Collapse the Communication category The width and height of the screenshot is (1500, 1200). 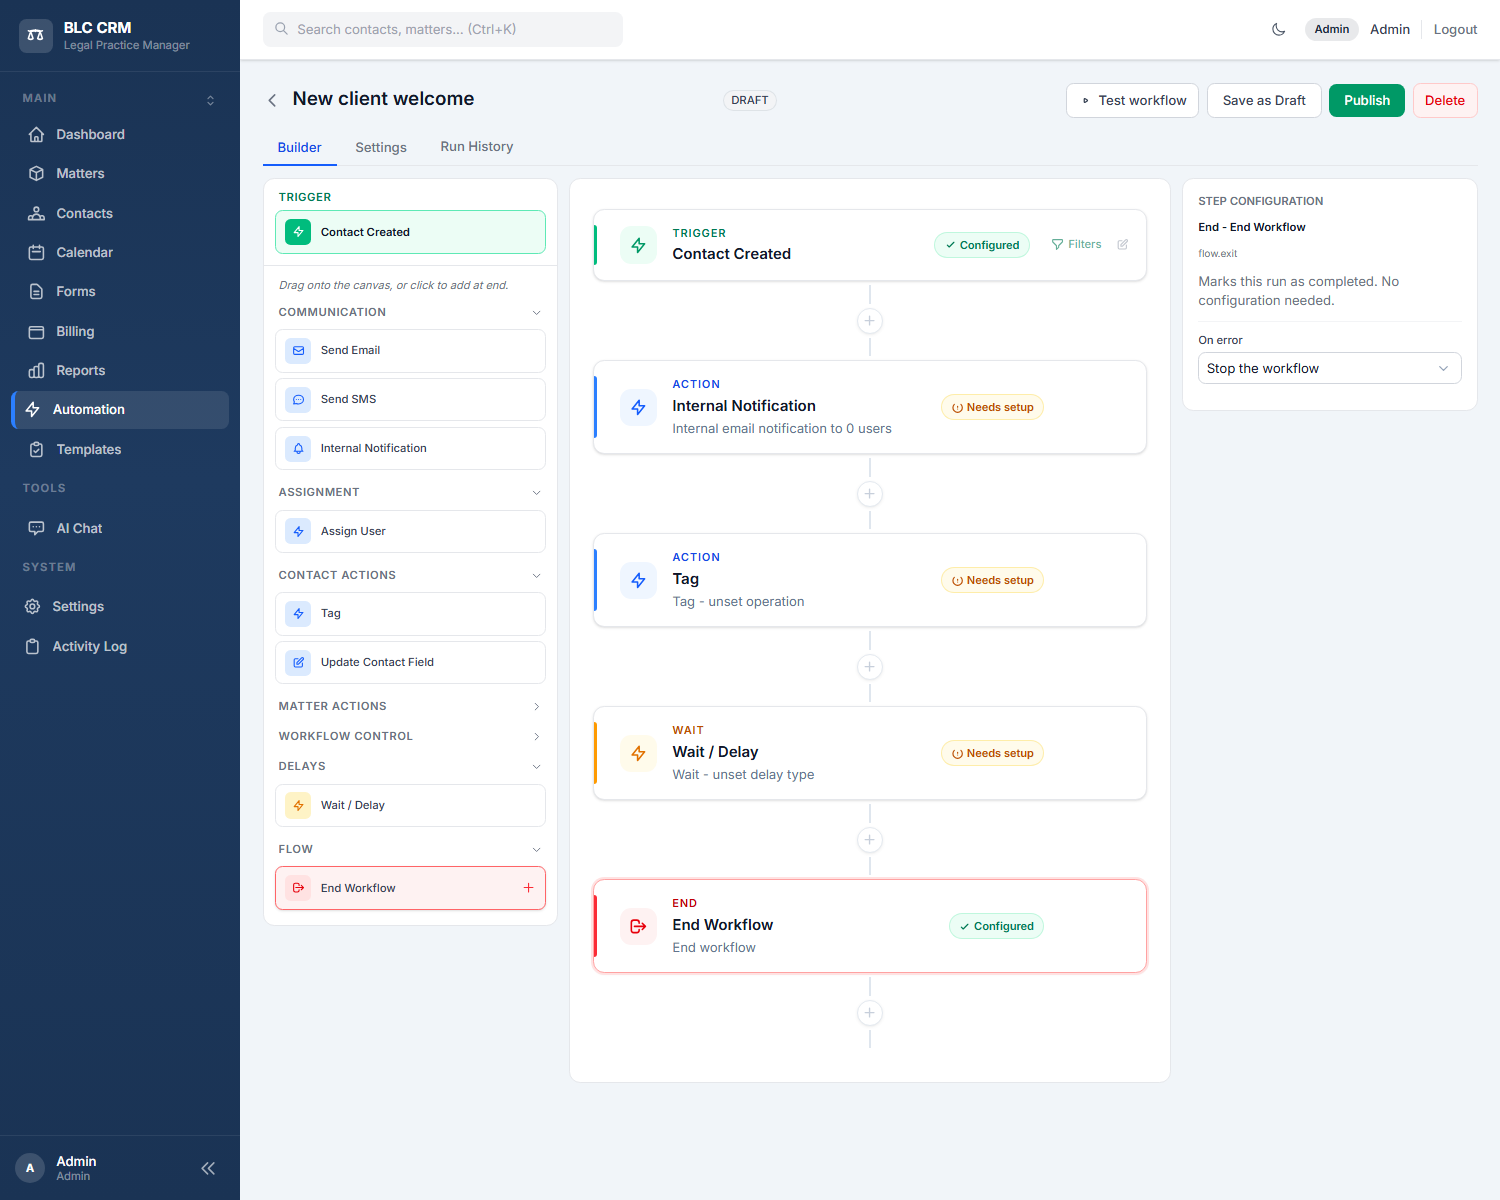(x=536, y=313)
